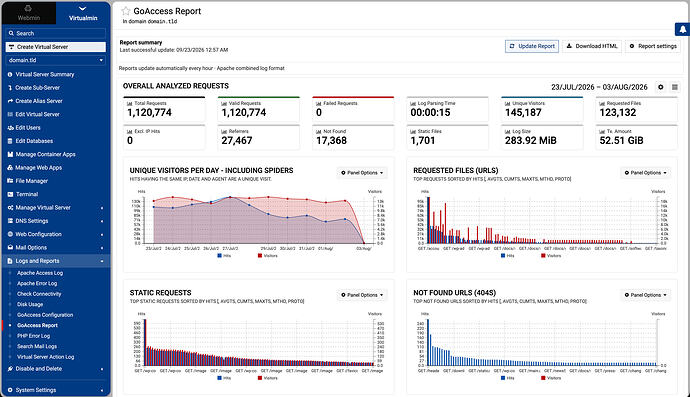The height and width of the screenshot is (397, 690).
Task: Open Virtual Server Action Log link
Action: click(45, 357)
